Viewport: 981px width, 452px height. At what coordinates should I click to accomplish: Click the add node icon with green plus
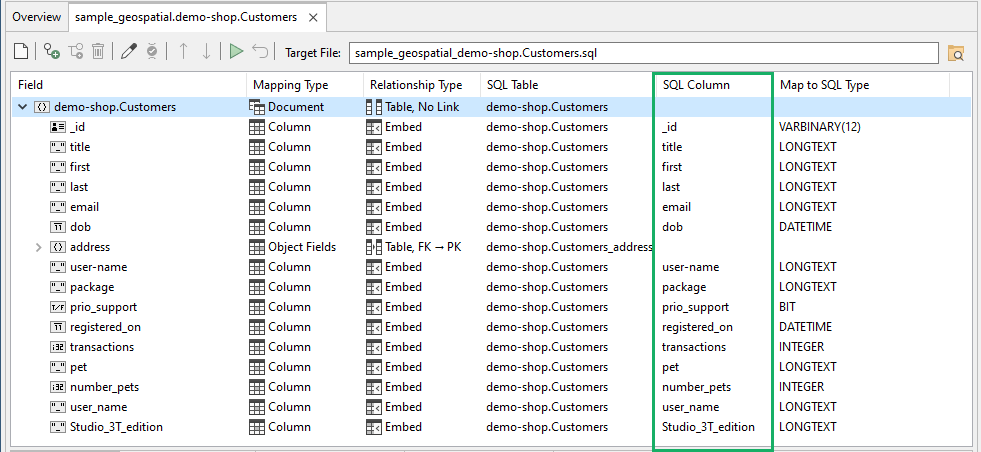51,52
